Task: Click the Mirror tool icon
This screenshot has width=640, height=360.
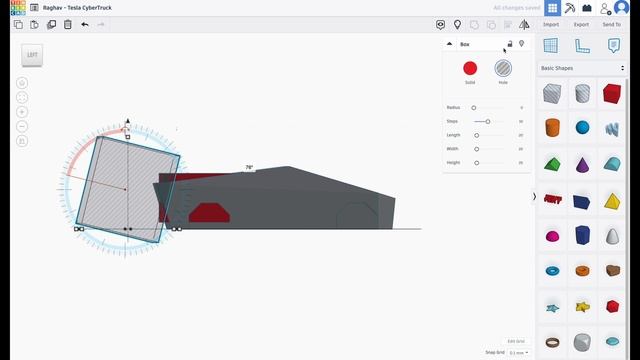Action: click(524, 24)
